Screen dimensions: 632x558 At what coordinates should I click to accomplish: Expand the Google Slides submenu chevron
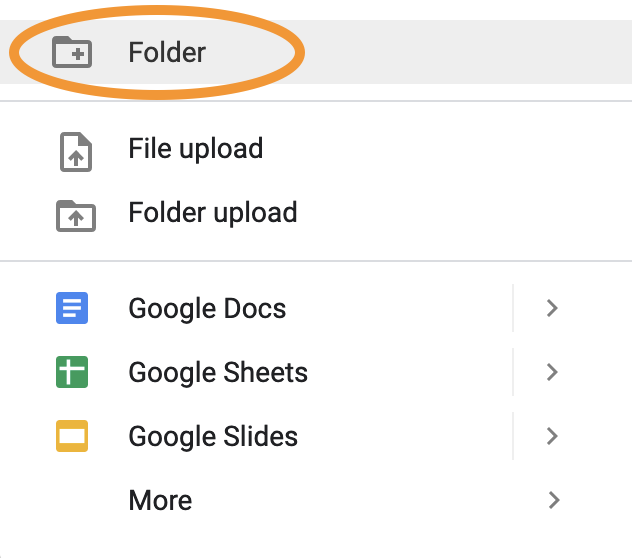tap(552, 436)
